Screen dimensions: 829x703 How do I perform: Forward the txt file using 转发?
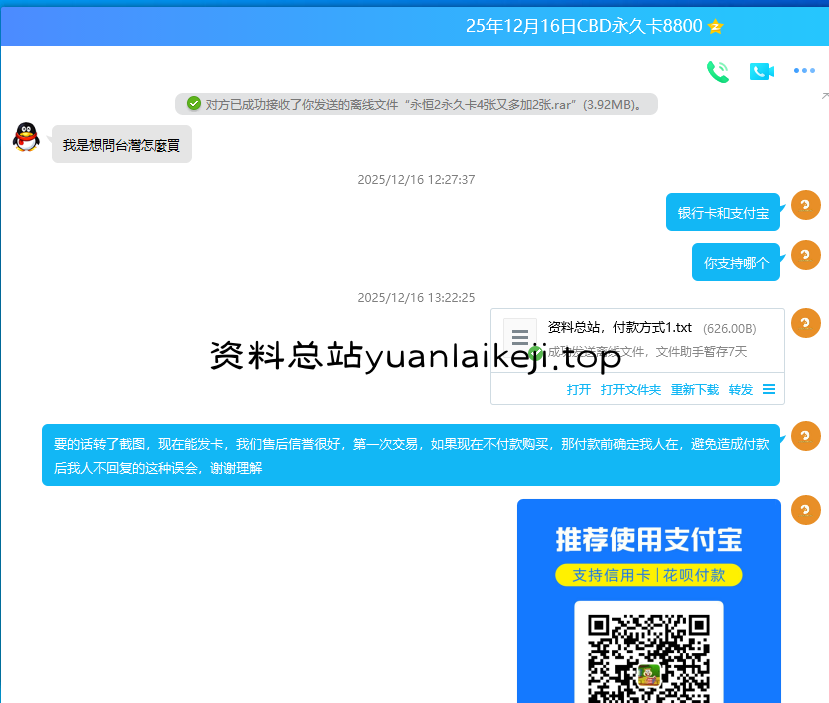(x=740, y=390)
